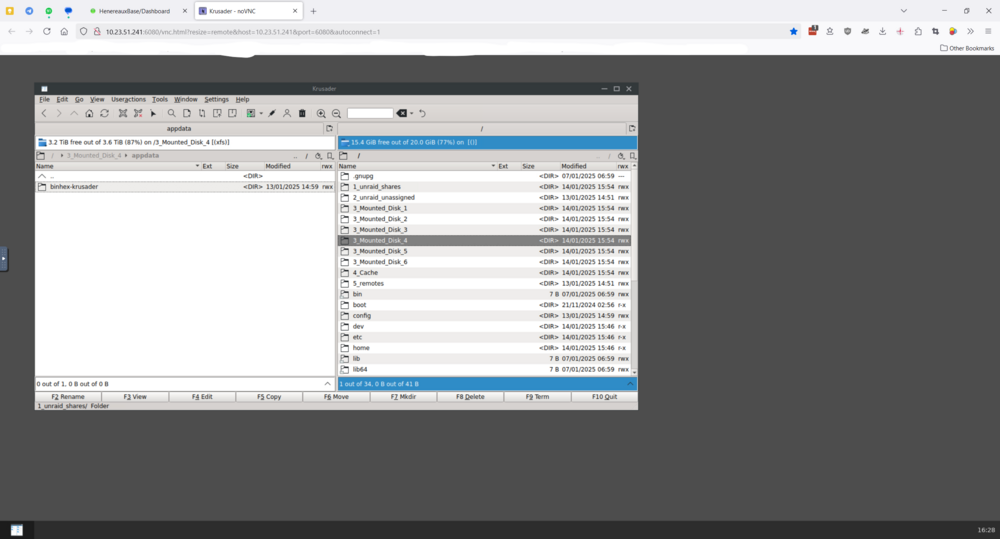Open the Edit menu
Viewport: 1000px width, 539px height.
pyautogui.click(x=62, y=100)
